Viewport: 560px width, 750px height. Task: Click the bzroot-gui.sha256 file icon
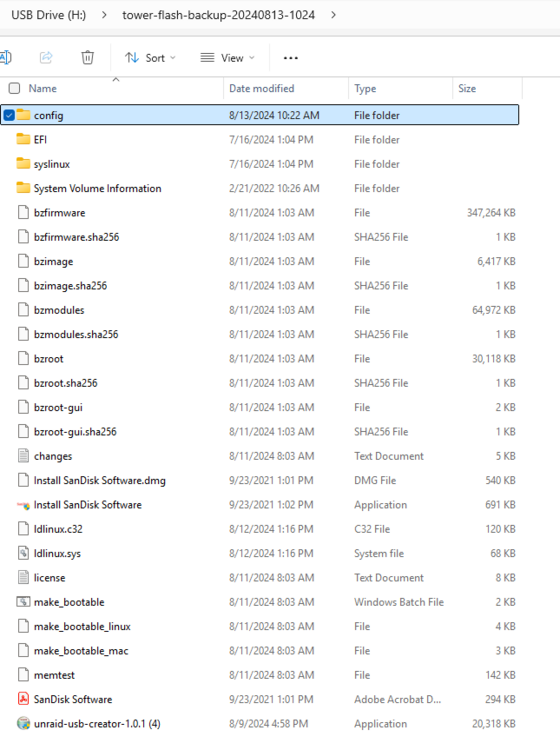[x=23, y=431]
